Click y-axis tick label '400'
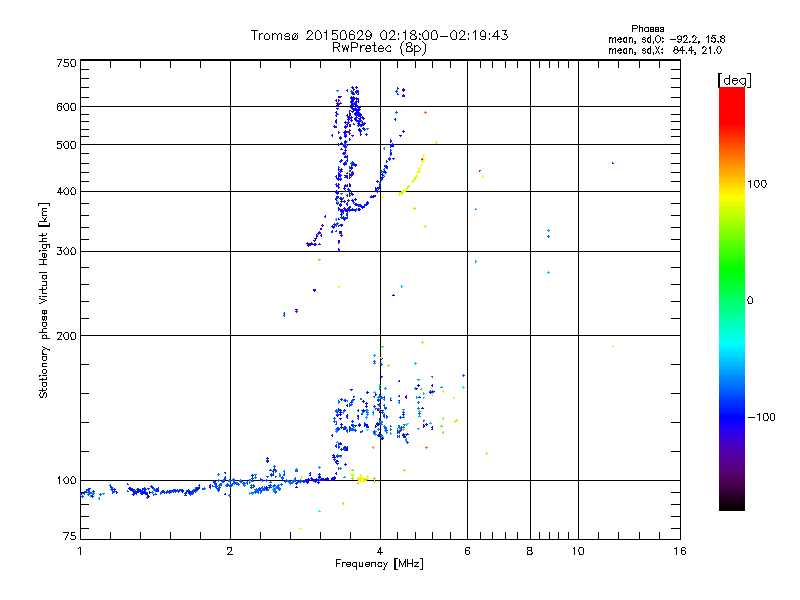The height and width of the screenshot is (600, 800). [x=66, y=192]
